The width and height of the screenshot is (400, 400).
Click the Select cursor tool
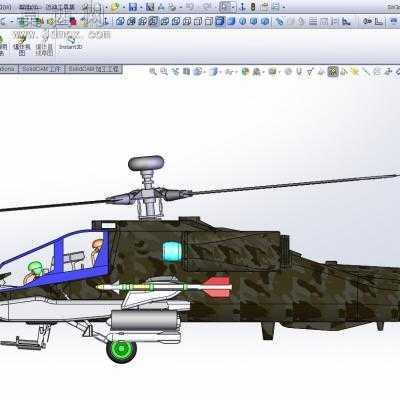point(225,7)
